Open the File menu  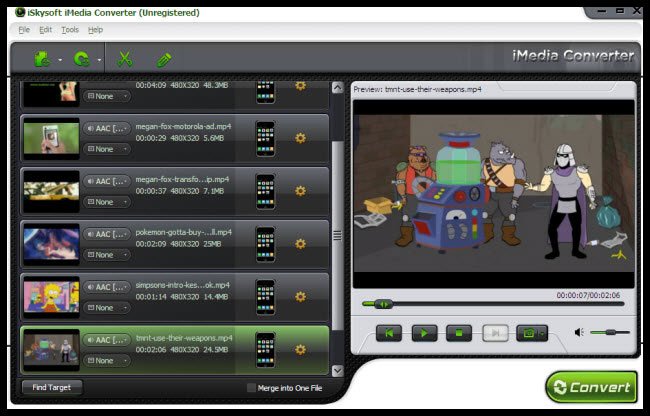point(24,30)
